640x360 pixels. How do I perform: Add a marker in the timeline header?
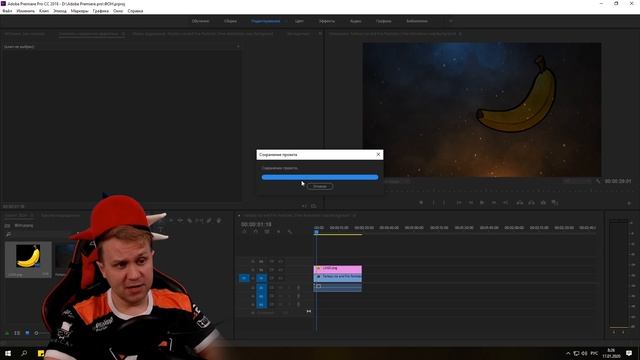(x=278, y=232)
